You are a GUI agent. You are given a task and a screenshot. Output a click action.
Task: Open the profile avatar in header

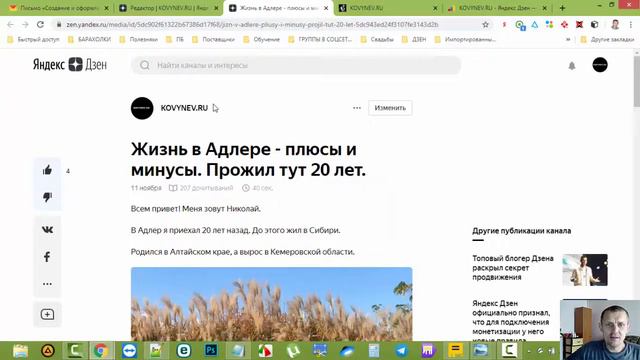[600, 65]
